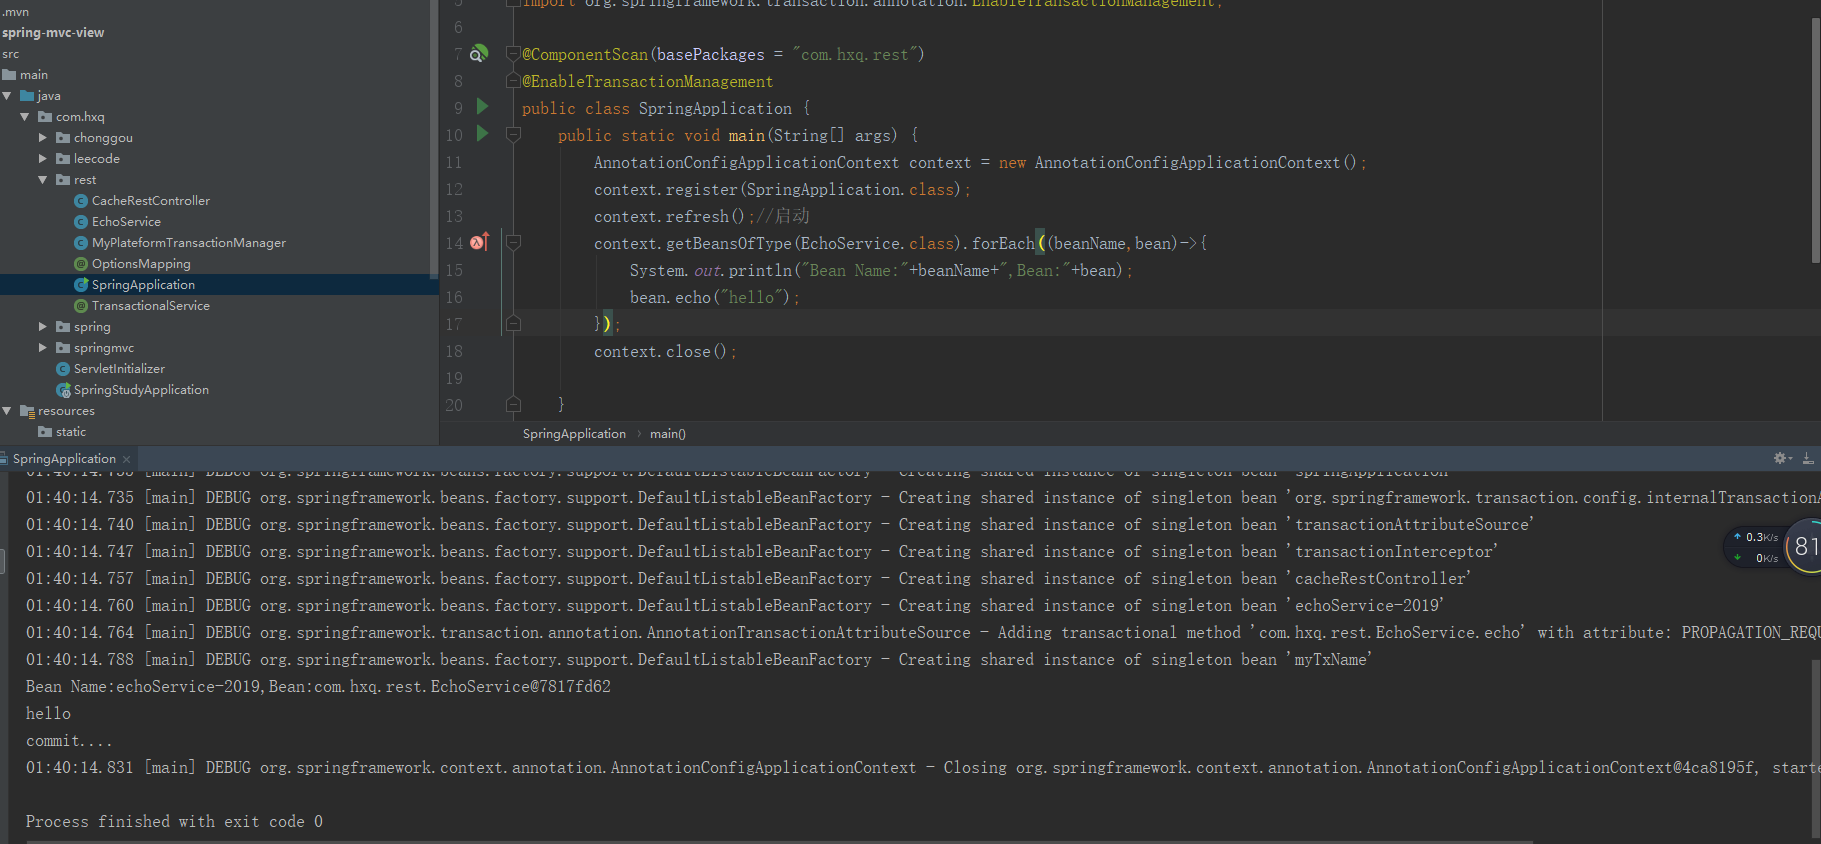Open CacheRestController class file

[151, 201]
